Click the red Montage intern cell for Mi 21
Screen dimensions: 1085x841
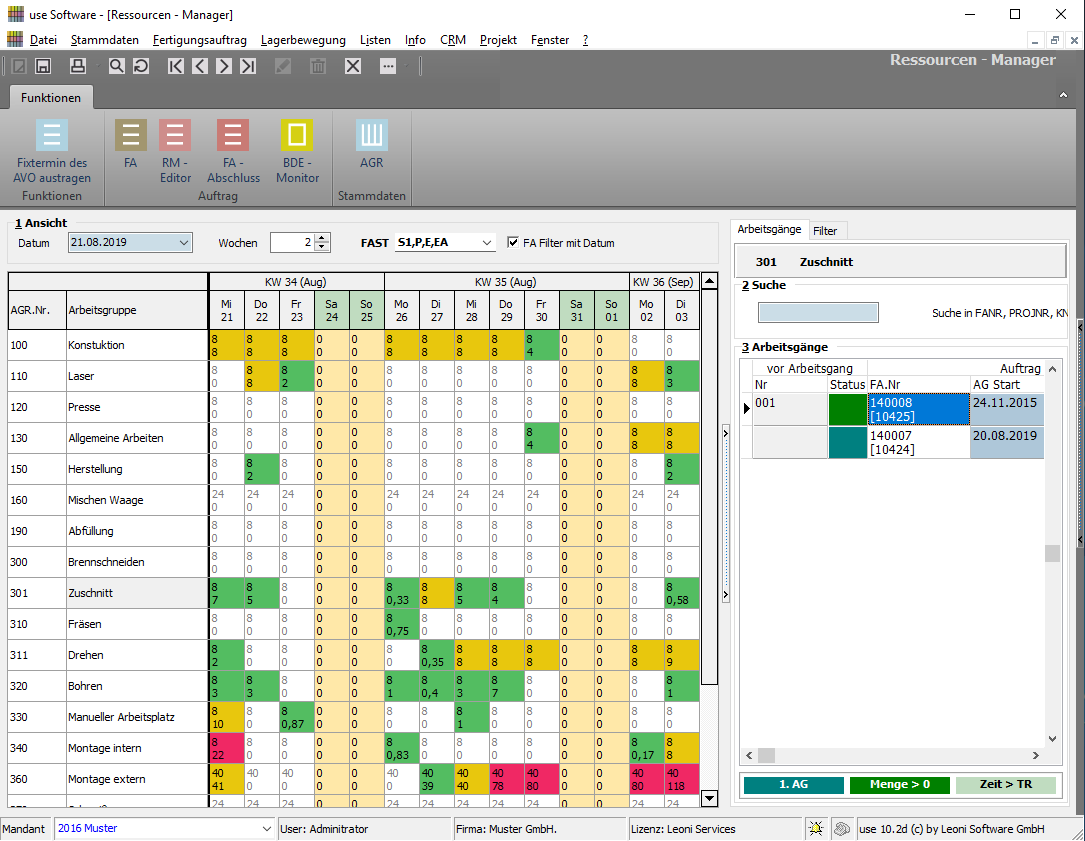click(x=227, y=748)
